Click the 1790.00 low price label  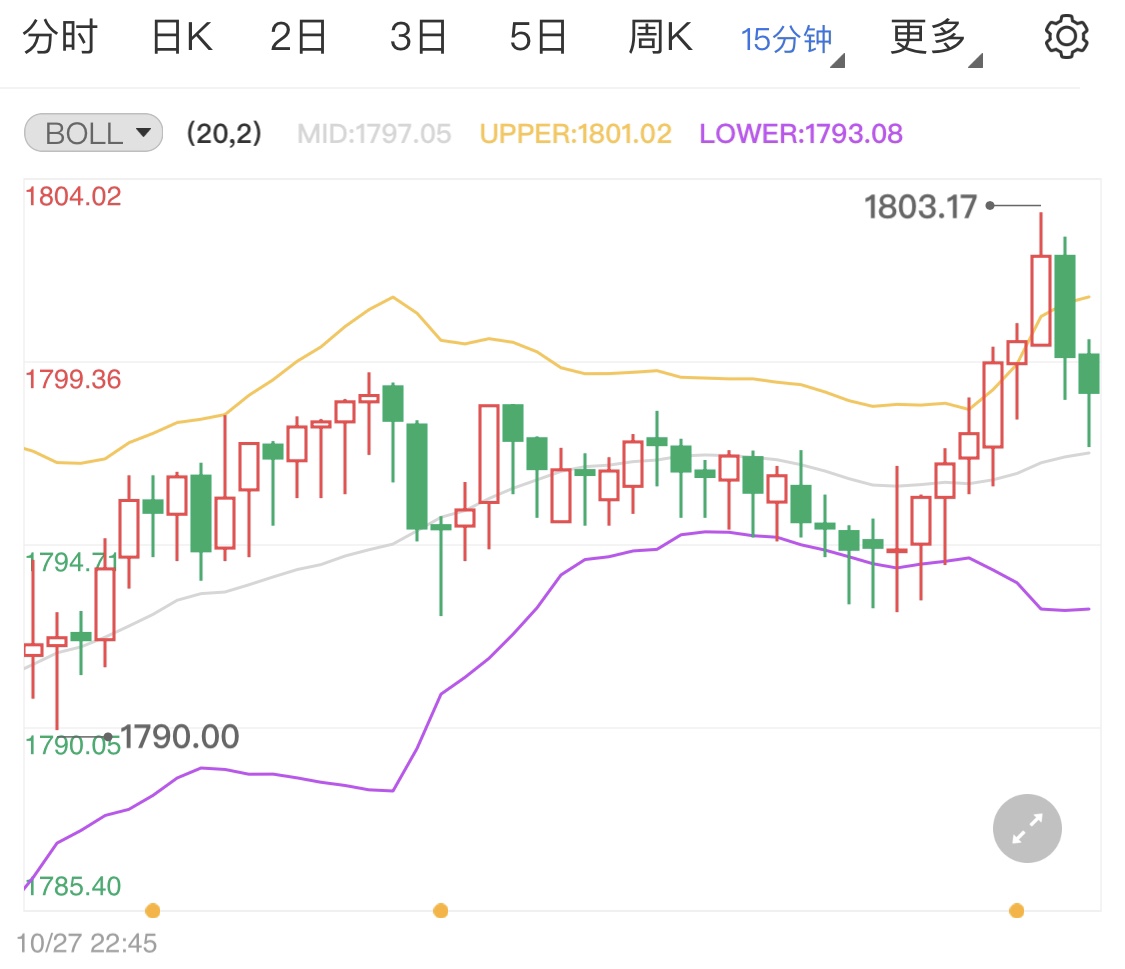tap(179, 737)
